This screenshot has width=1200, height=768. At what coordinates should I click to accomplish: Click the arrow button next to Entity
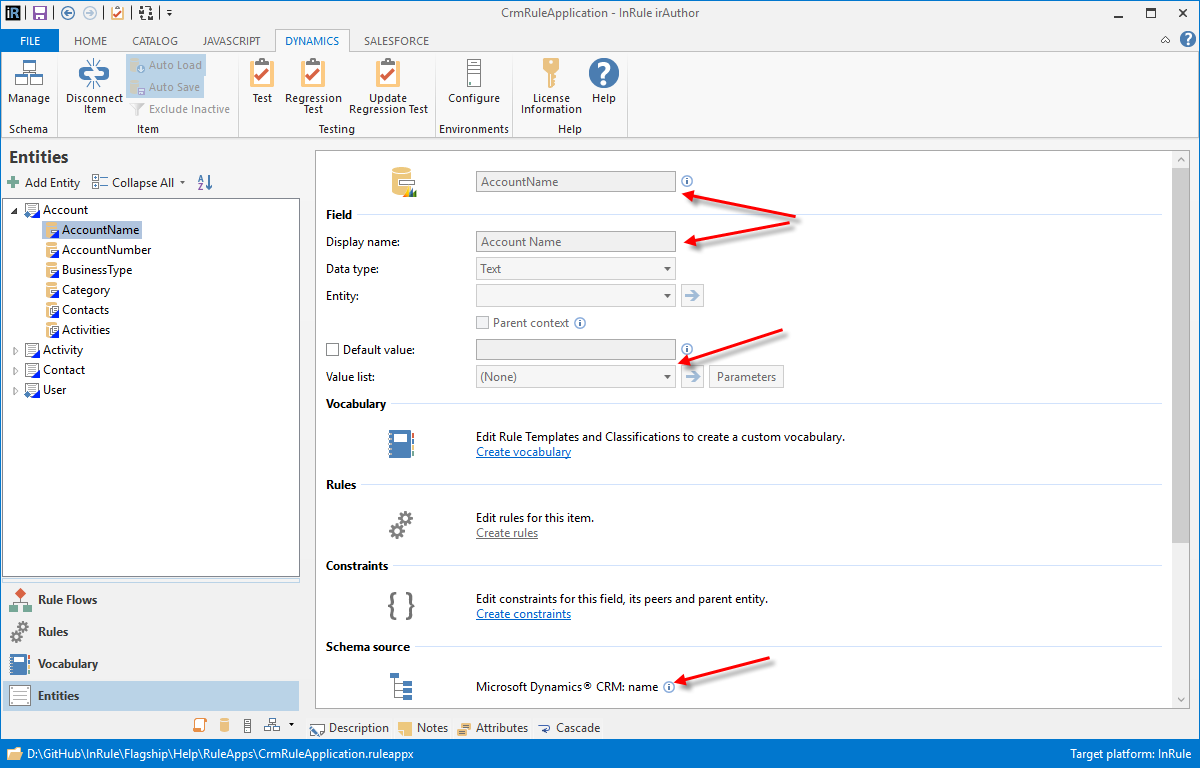tap(692, 296)
